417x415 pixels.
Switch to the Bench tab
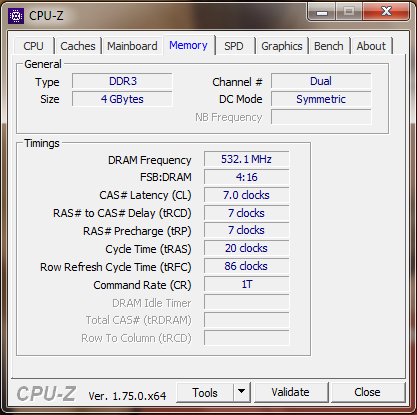329,46
